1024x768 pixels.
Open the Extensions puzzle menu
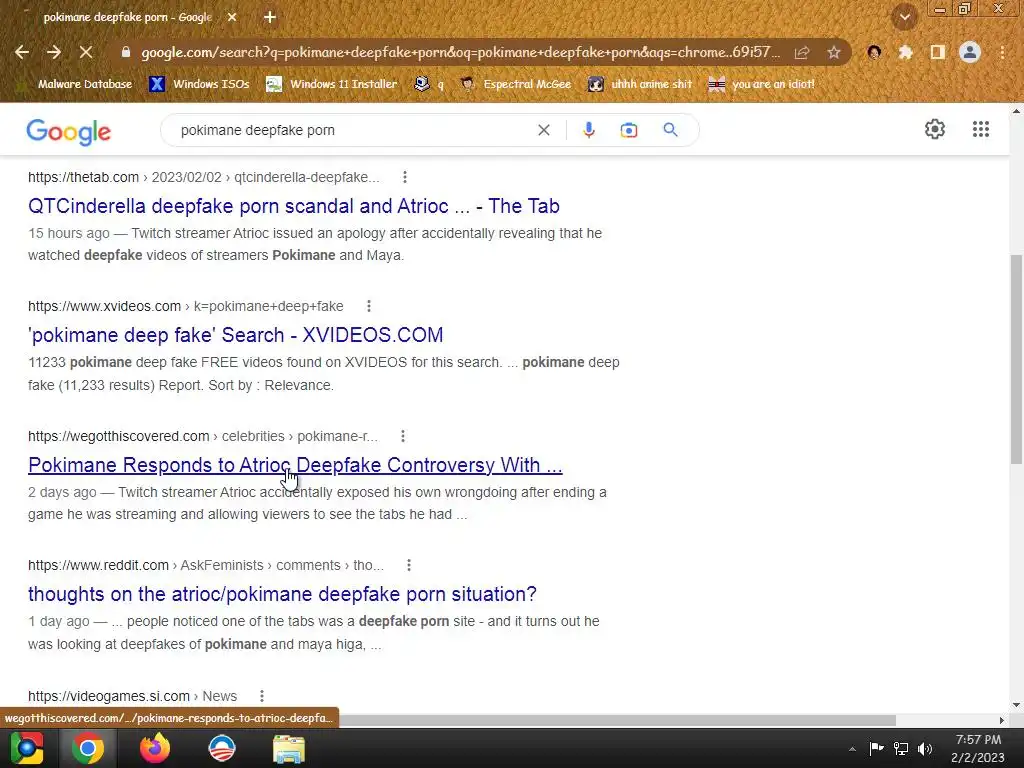coord(905,52)
